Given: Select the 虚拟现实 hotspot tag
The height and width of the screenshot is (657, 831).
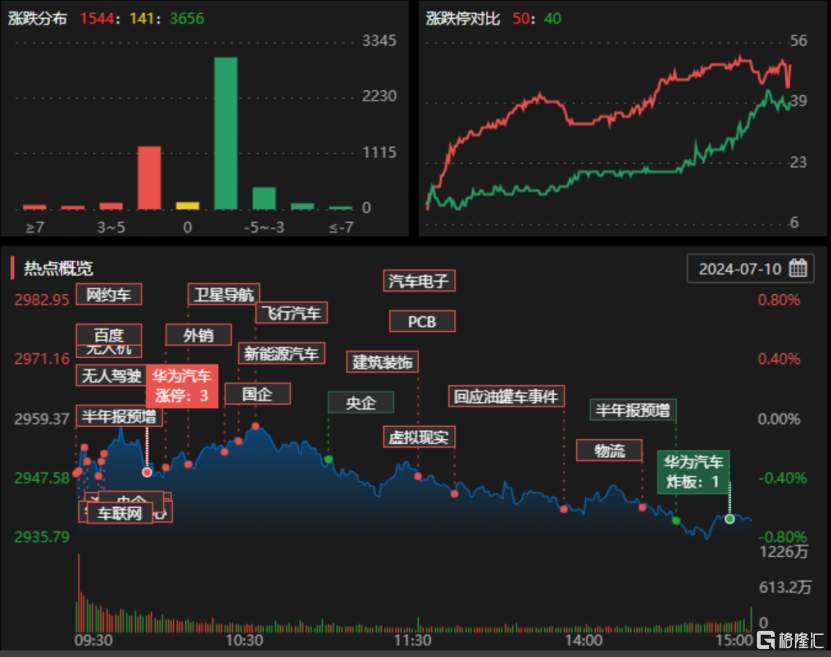Looking at the screenshot, I should pos(419,437).
